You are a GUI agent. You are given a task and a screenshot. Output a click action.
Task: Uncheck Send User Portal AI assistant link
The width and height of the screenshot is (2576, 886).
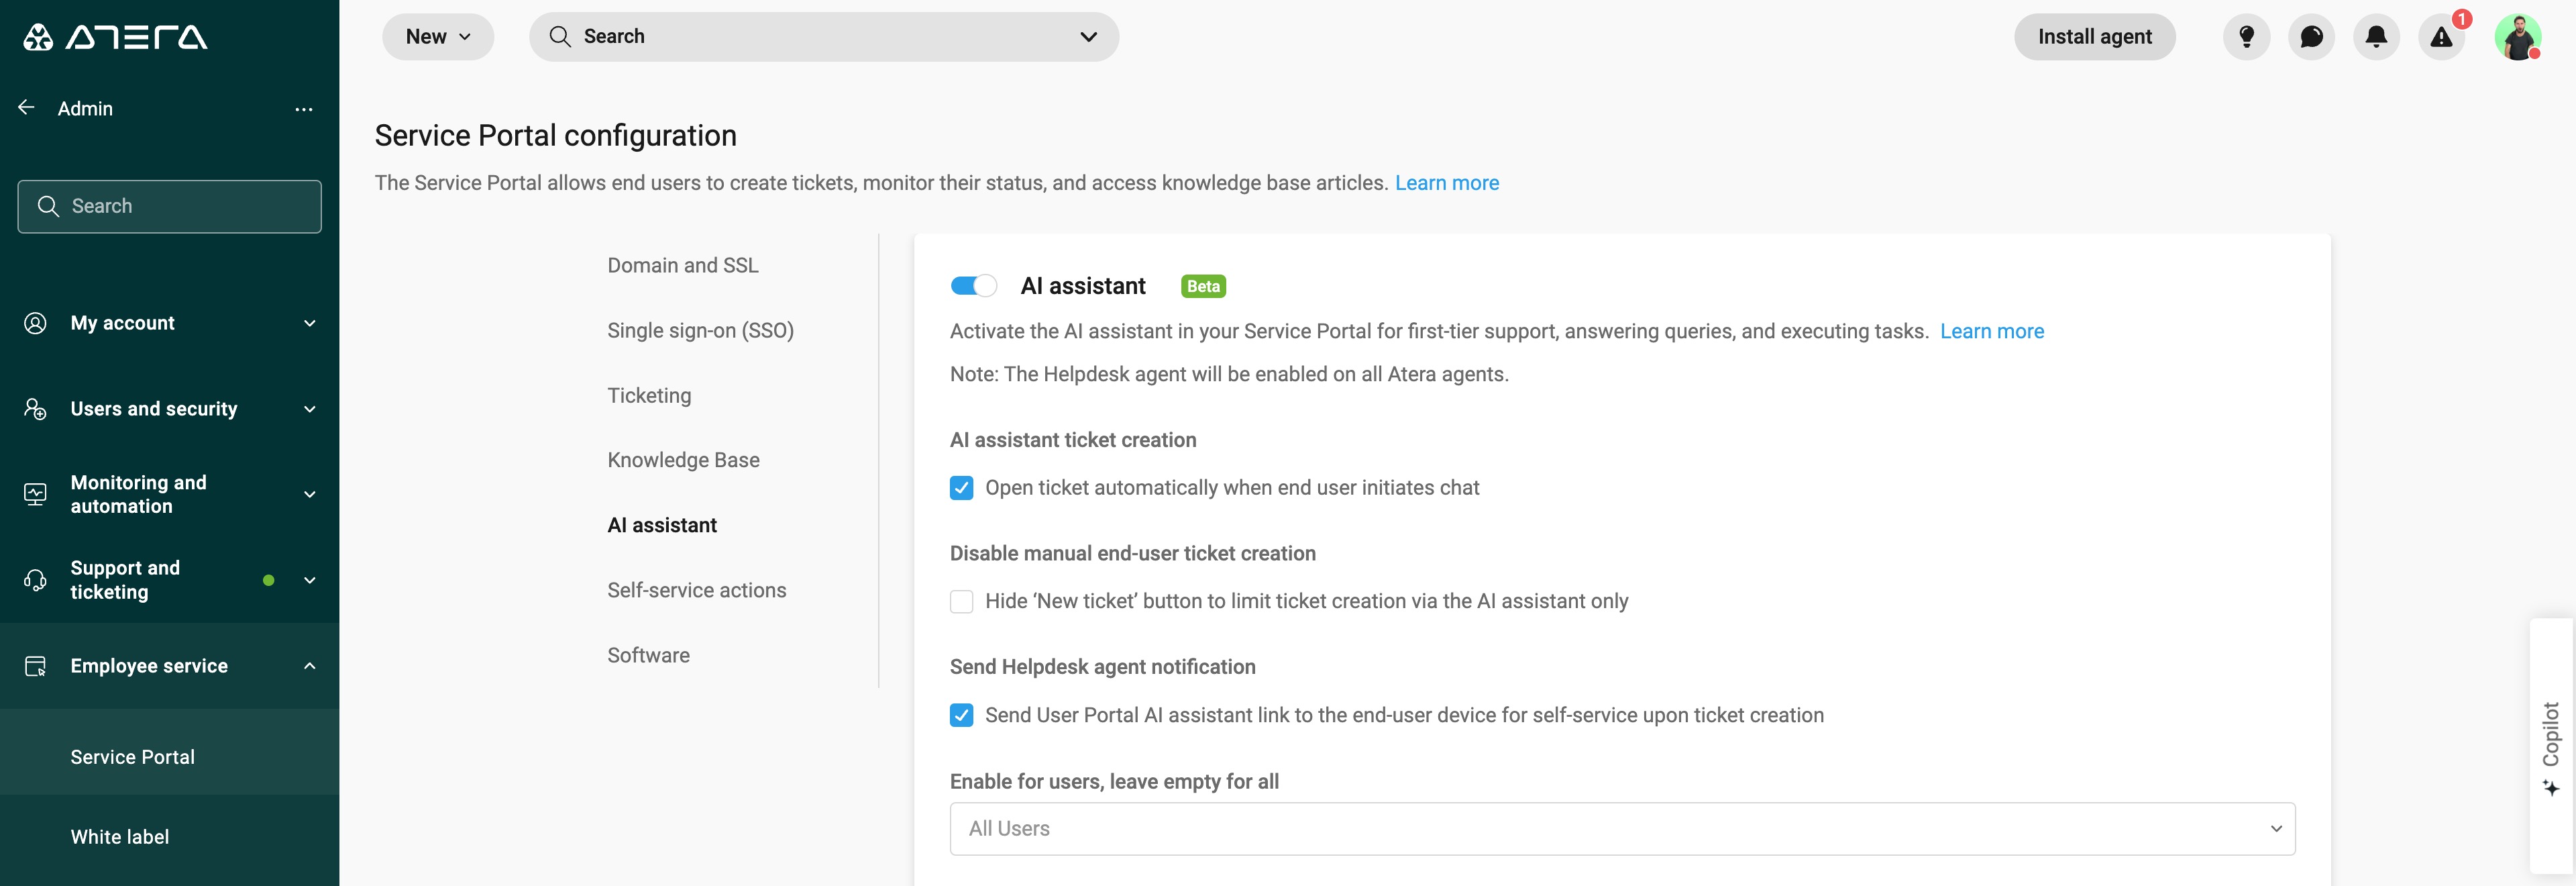click(961, 715)
